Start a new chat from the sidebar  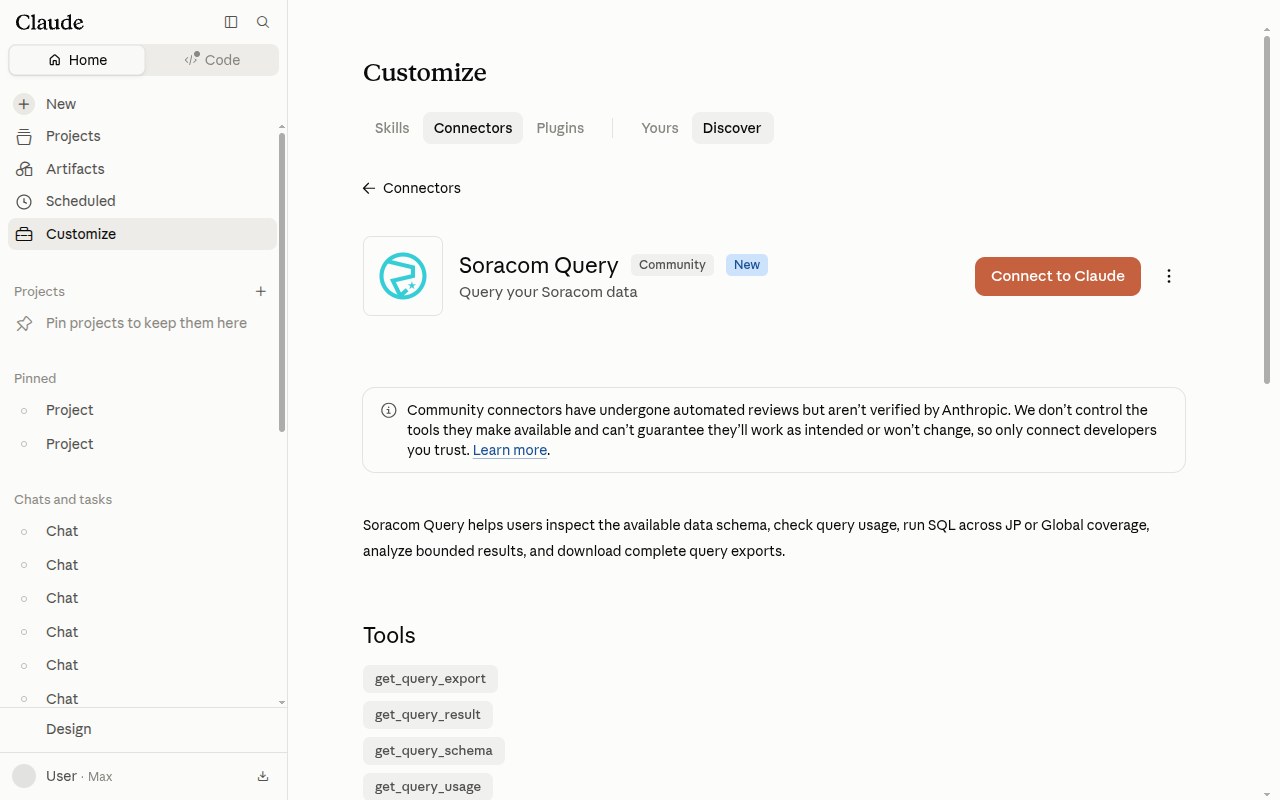click(x=142, y=104)
